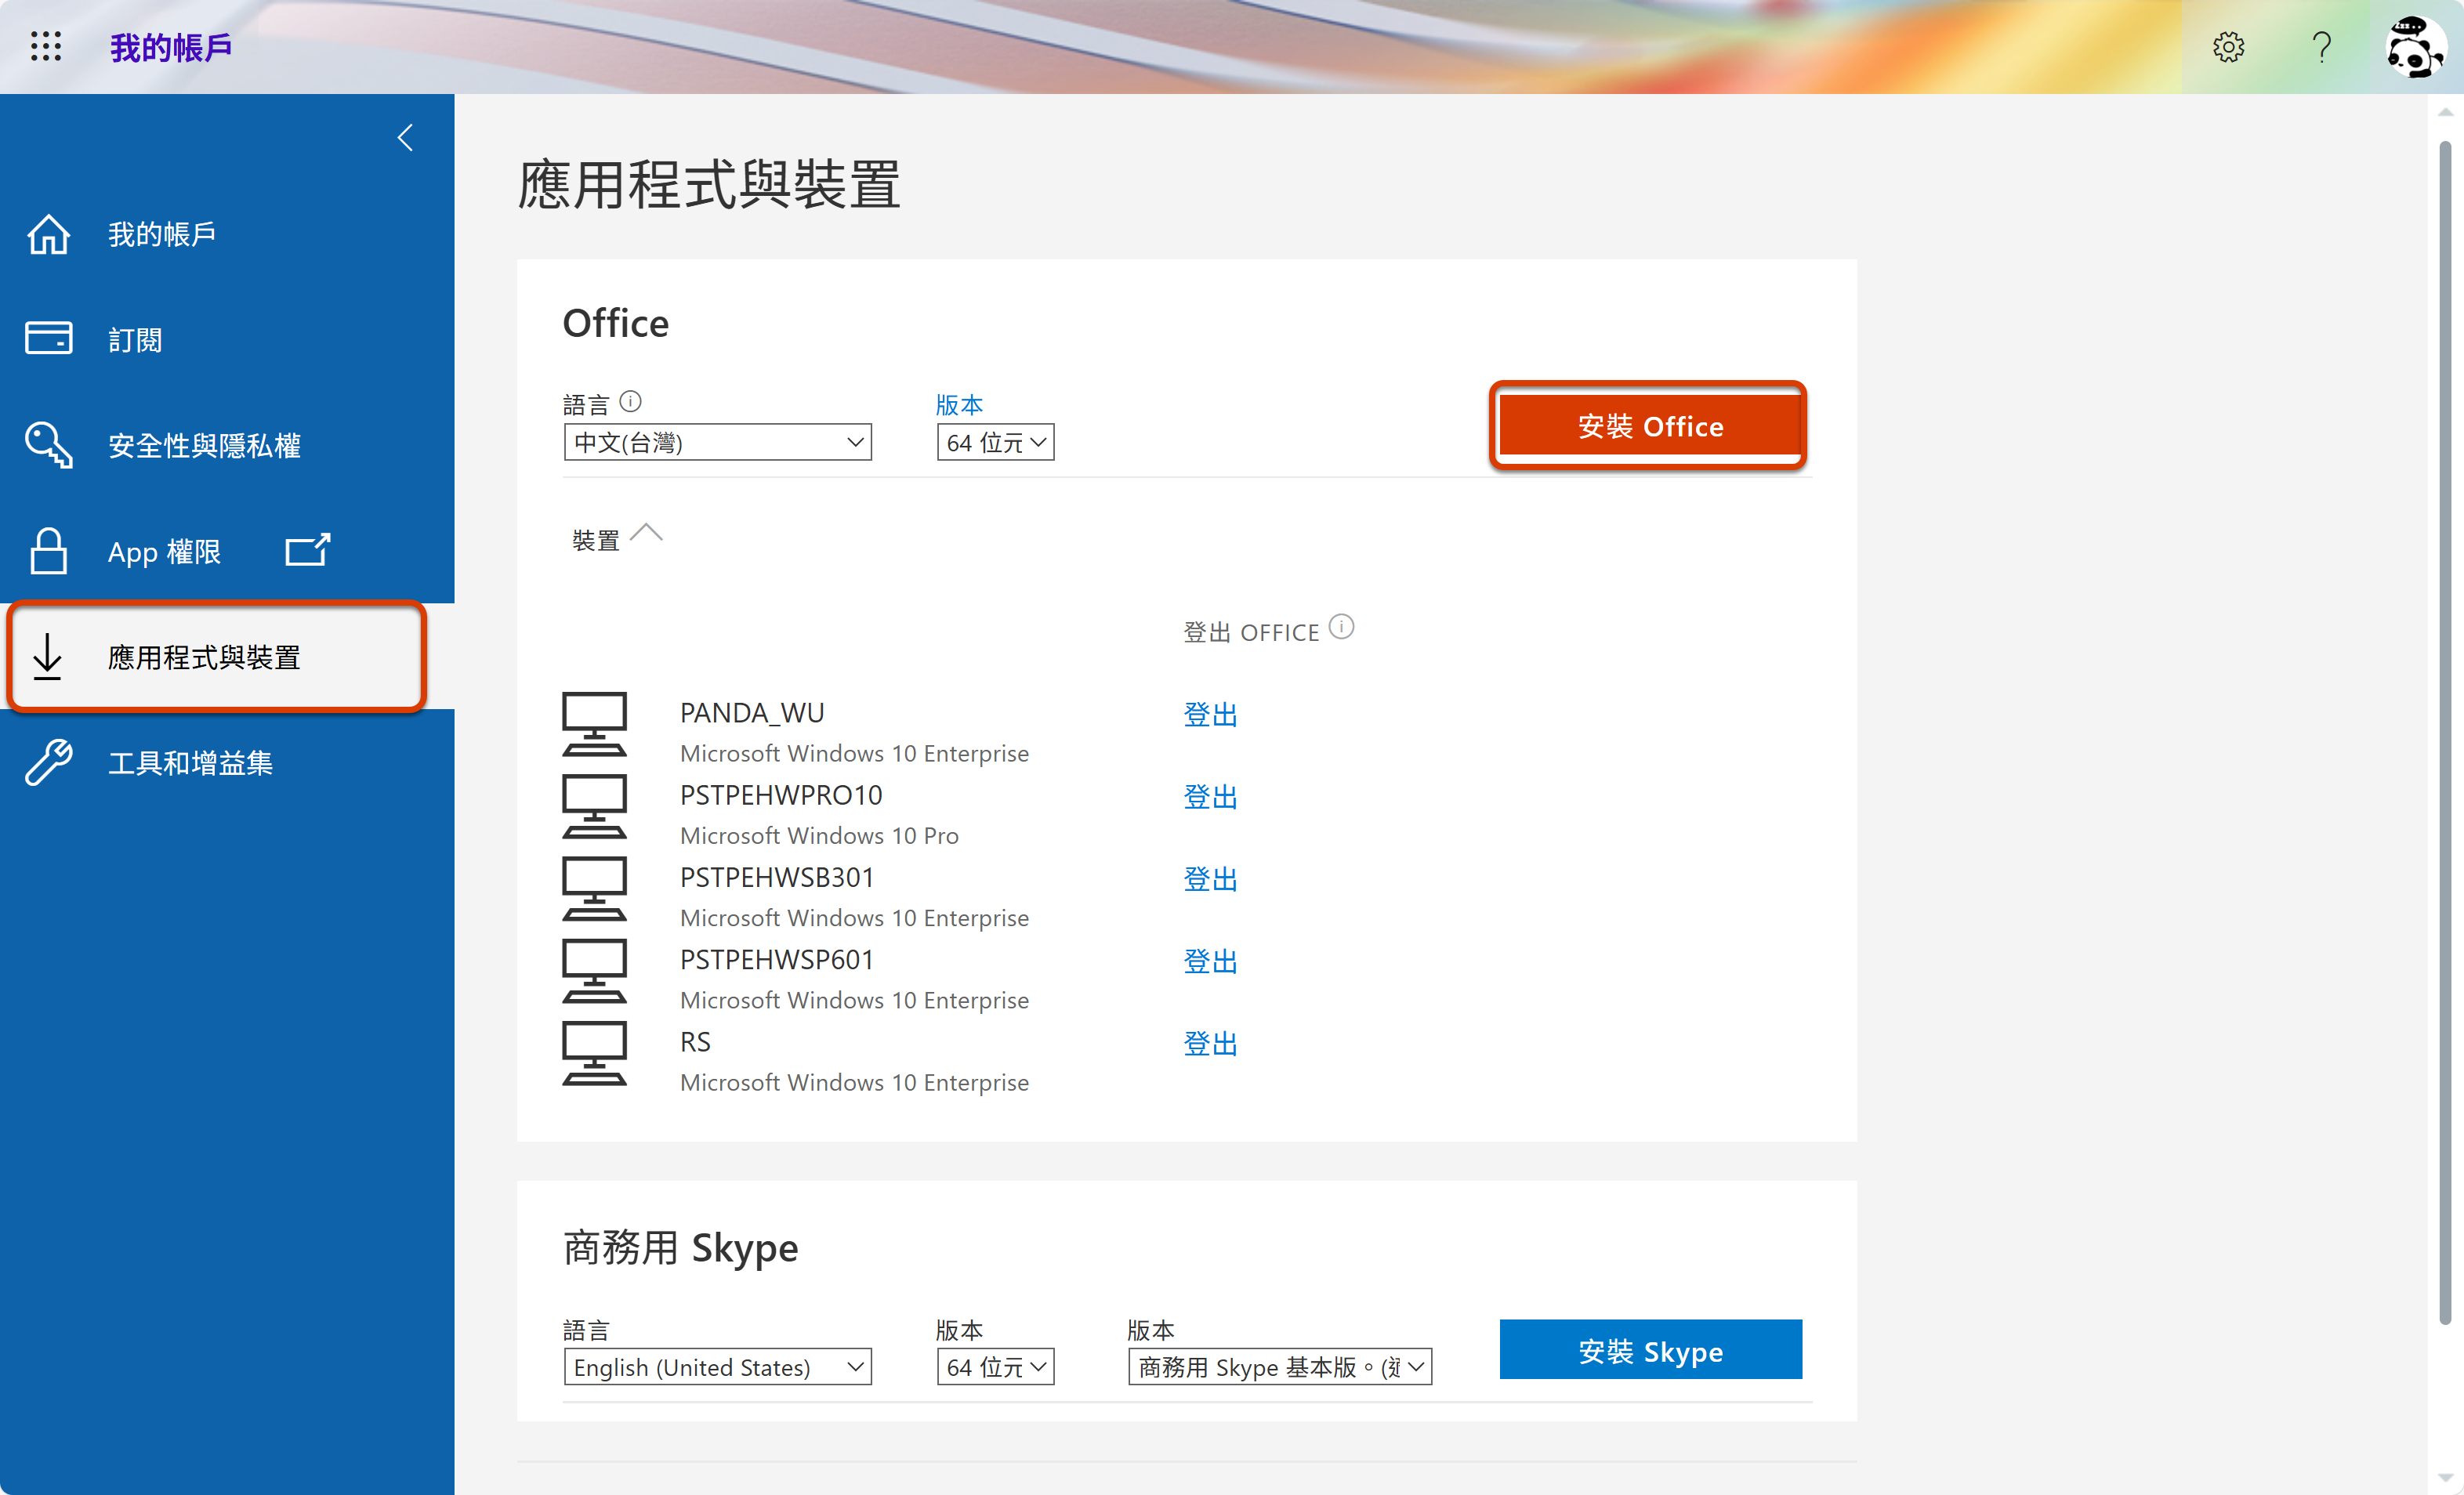
Task: Go to 訂閱 in the sidebar
Action: (135, 340)
